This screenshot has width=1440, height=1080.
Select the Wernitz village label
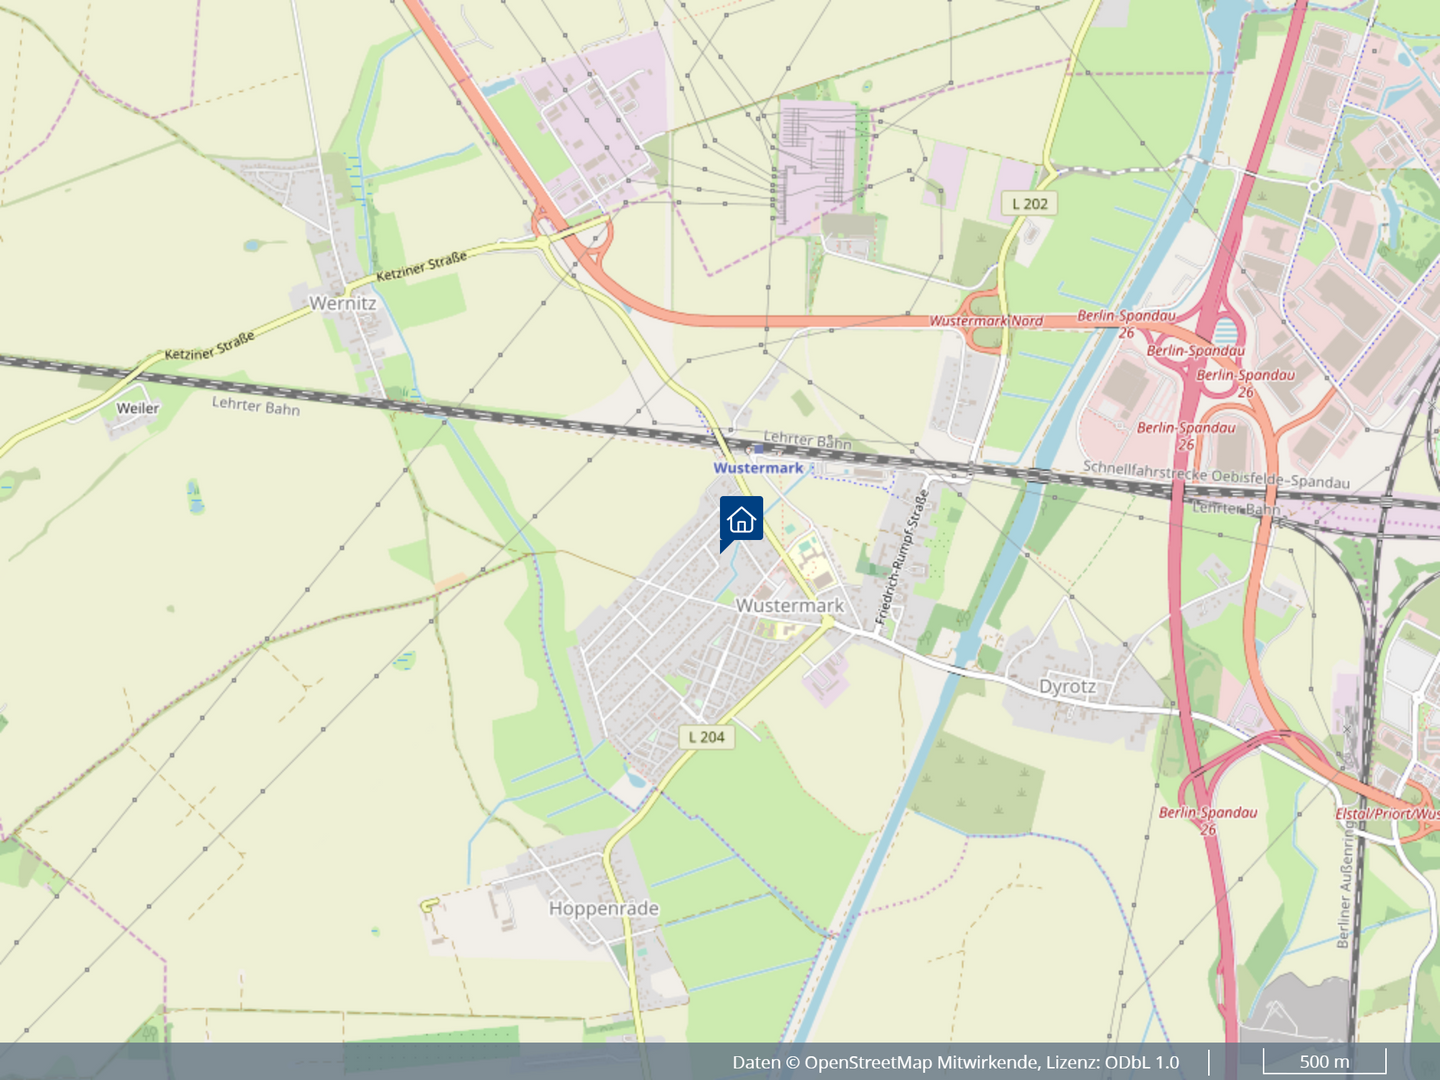click(x=343, y=303)
